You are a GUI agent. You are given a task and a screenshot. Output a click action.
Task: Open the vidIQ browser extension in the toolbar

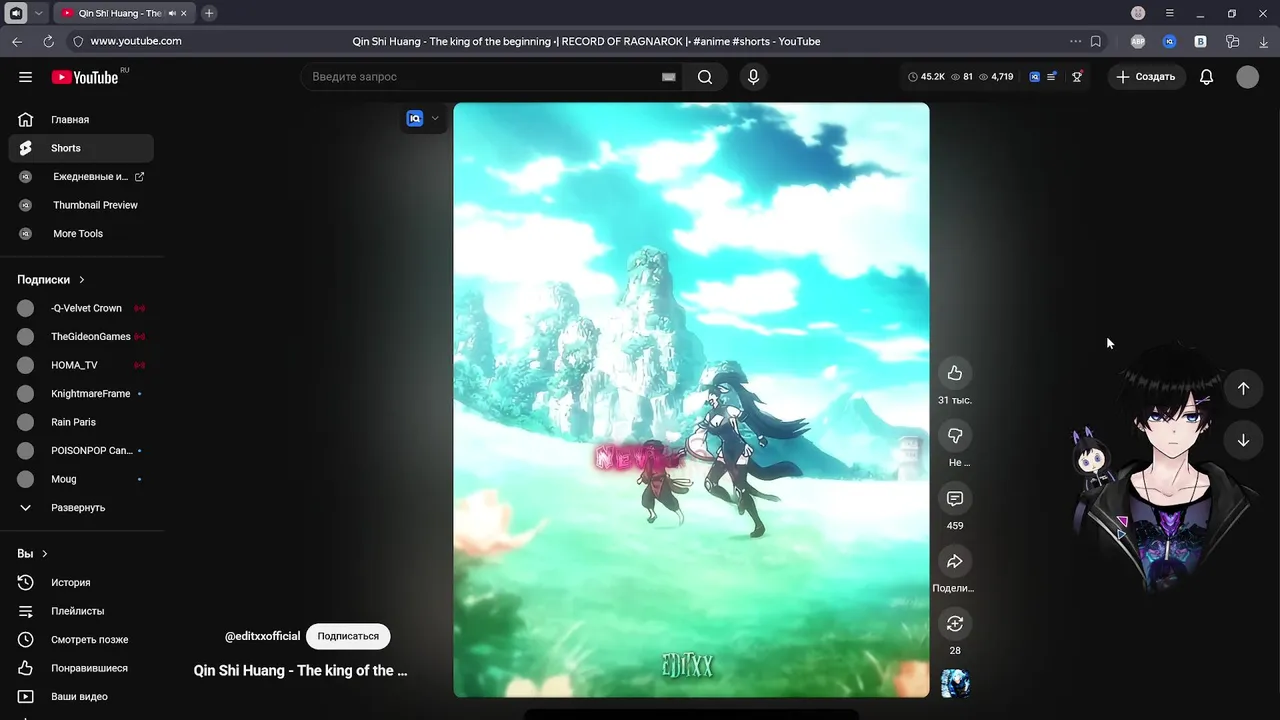[x=1169, y=41]
